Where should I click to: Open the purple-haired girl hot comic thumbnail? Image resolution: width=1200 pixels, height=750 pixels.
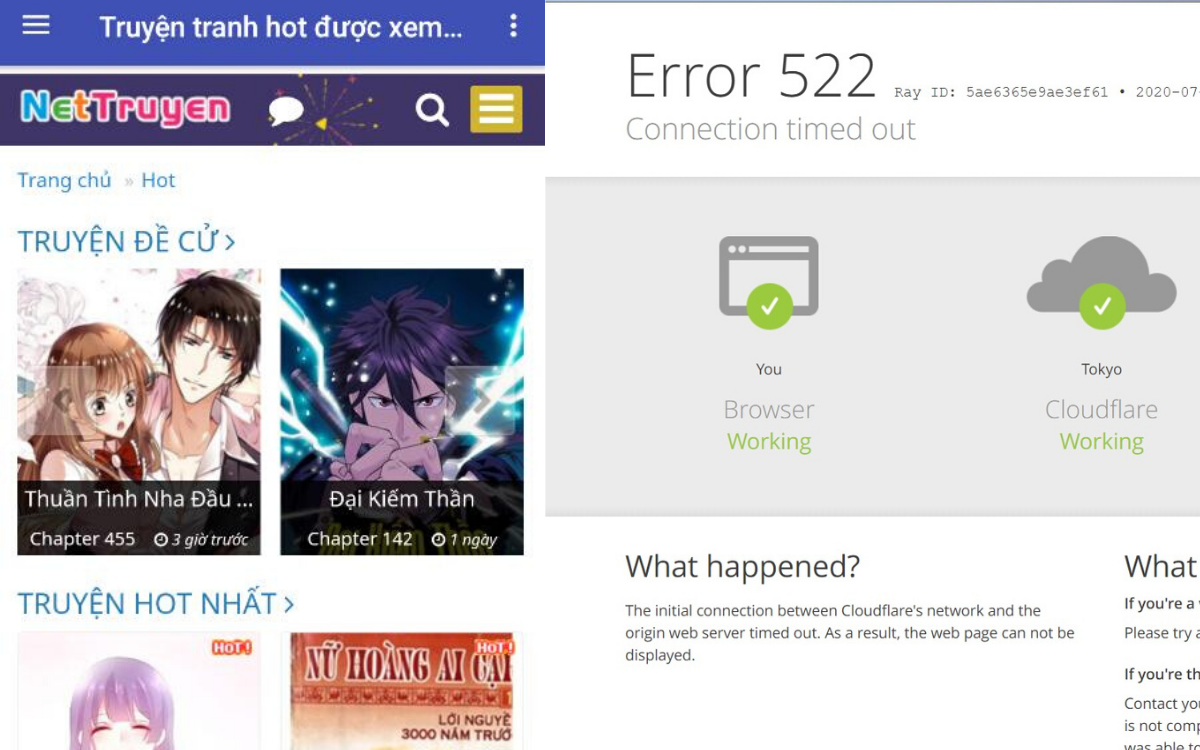coord(139,690)
